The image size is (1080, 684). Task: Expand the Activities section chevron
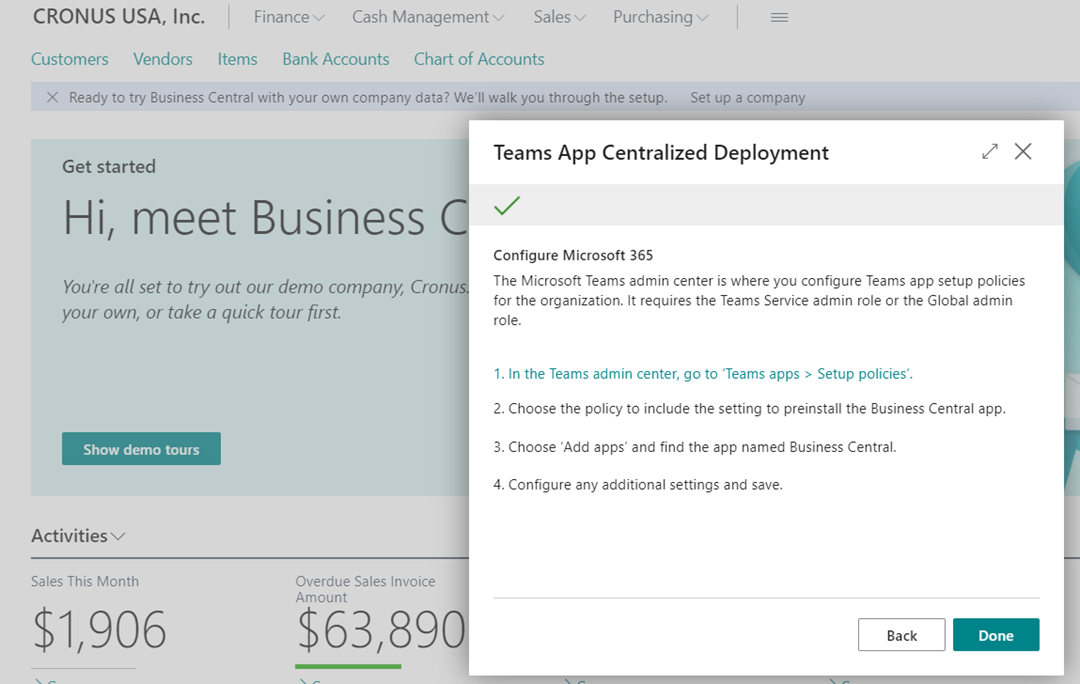coord(118,536)
